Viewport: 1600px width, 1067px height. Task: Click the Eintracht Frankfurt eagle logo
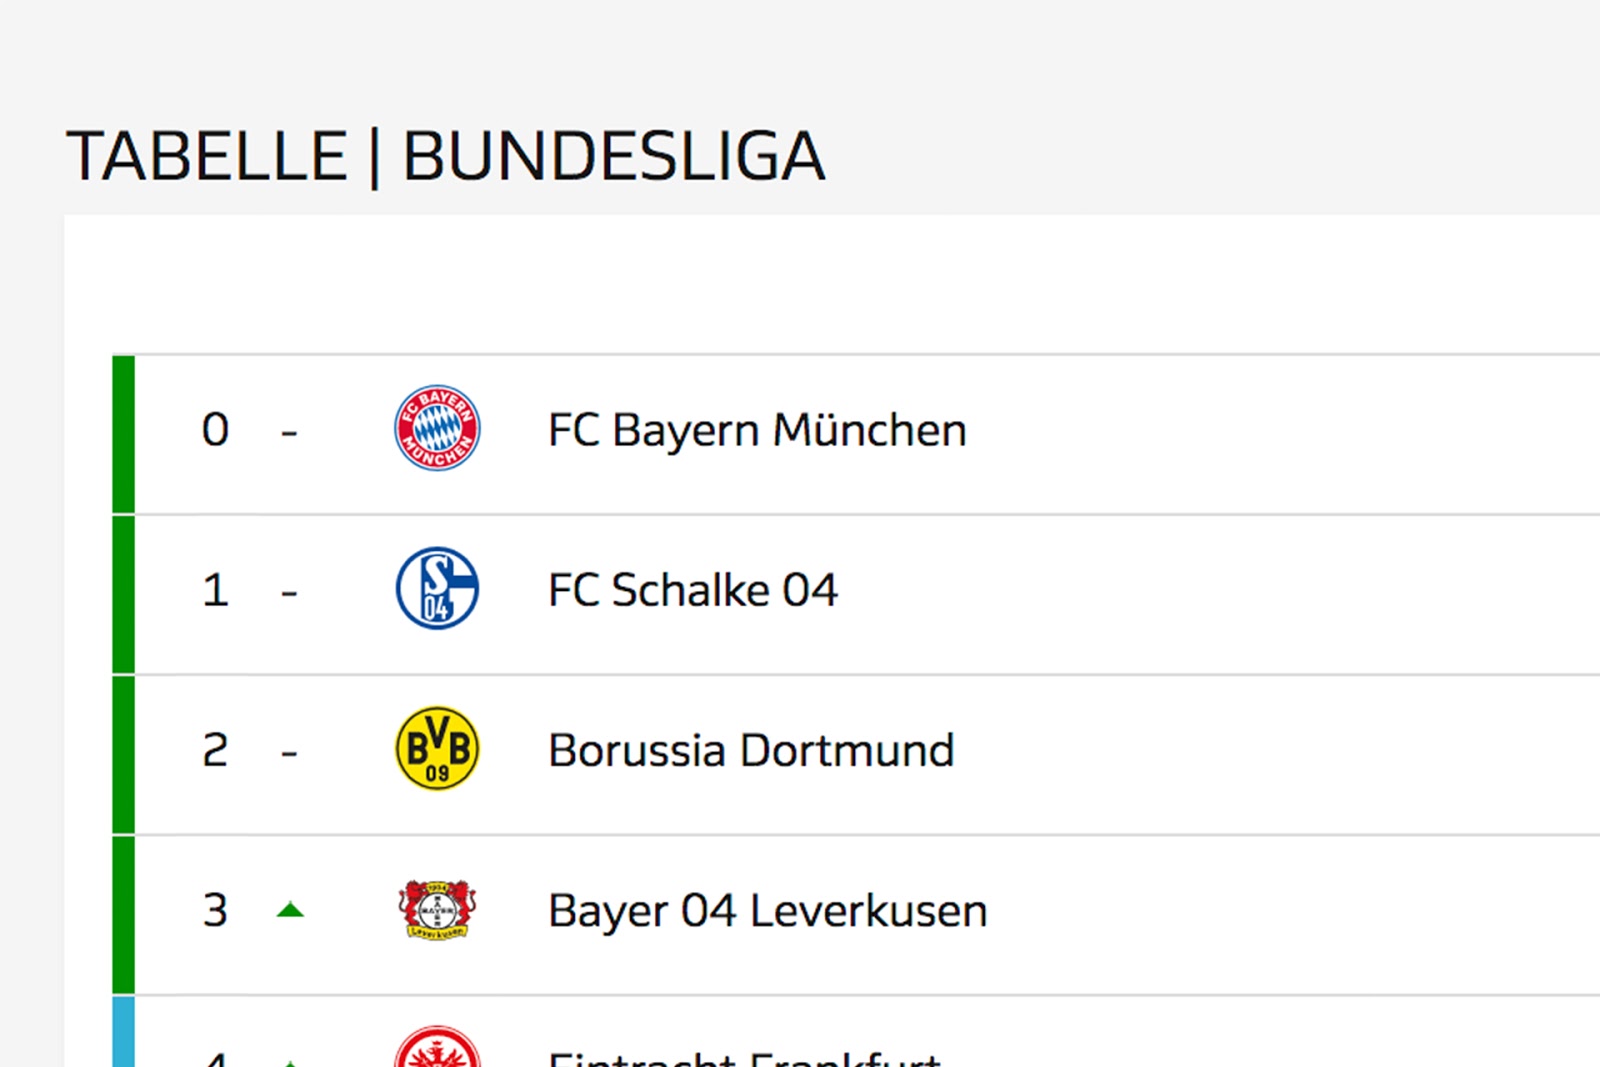[x=437, y=1046]
